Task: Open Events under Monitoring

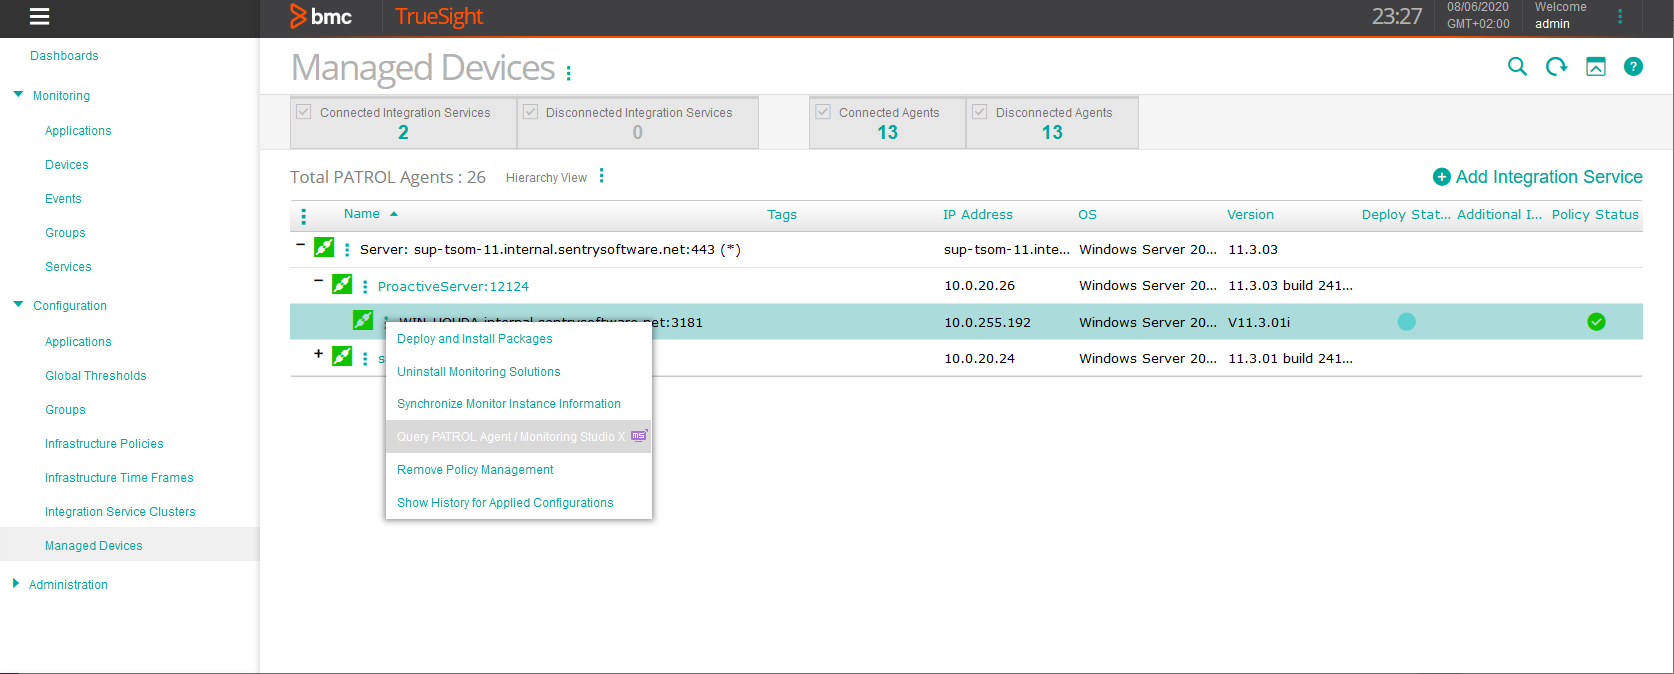Action: pos(63,199)
